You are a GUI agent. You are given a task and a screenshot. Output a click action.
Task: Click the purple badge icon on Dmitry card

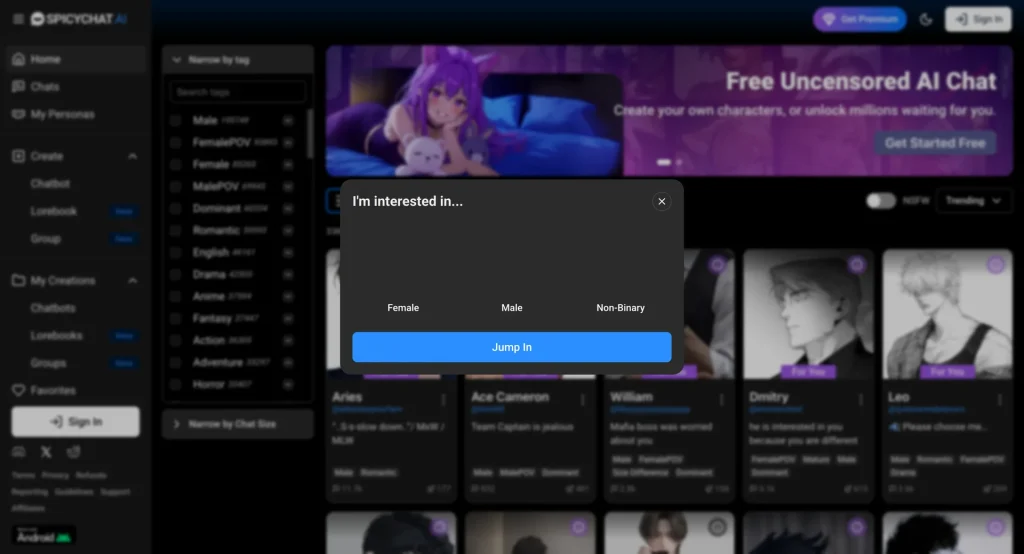click(x=857, y=264)
